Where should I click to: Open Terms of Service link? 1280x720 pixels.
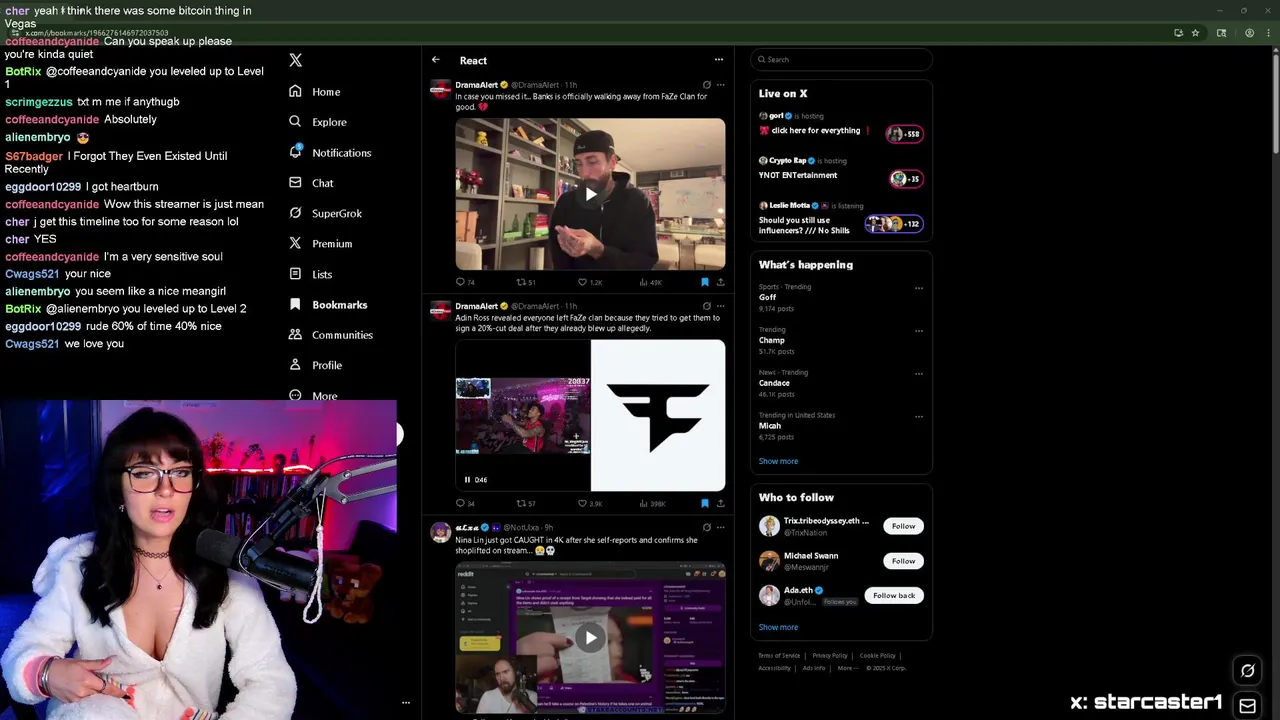point(779,656)
